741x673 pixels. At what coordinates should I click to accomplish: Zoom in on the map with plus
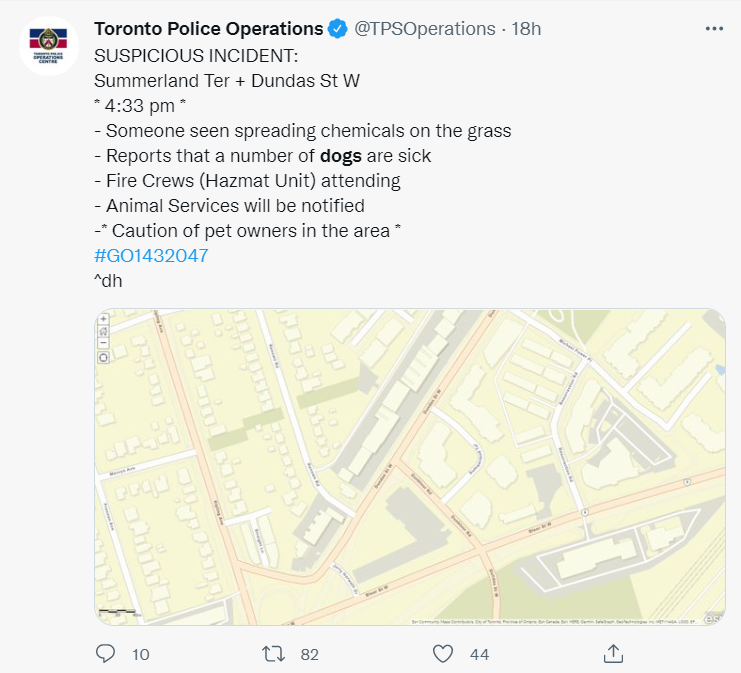103,320
